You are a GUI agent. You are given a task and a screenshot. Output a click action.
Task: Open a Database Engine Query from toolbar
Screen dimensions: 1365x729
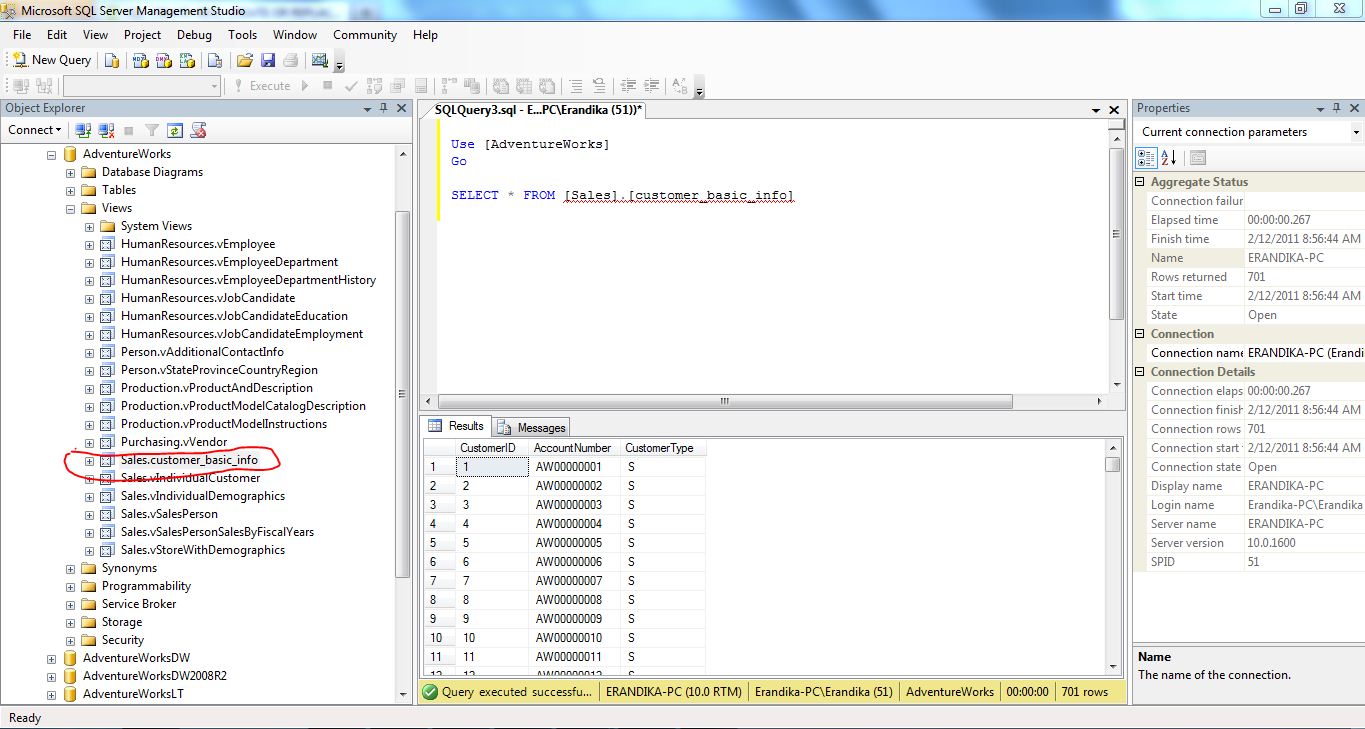[x=112, y=60]
